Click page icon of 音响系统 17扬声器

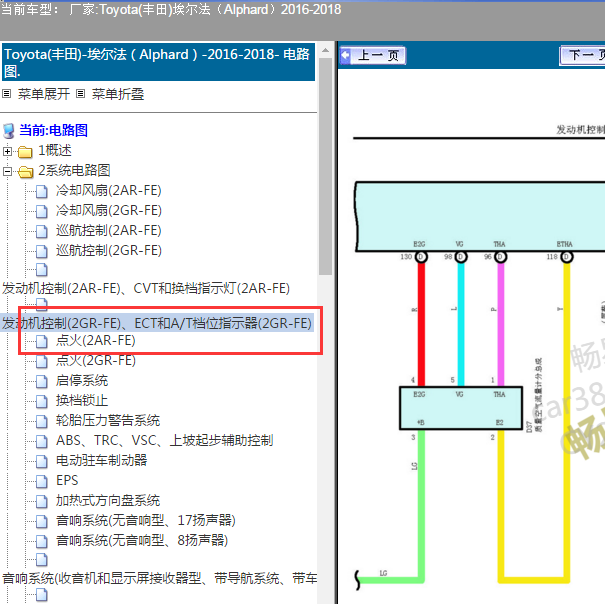42,522
